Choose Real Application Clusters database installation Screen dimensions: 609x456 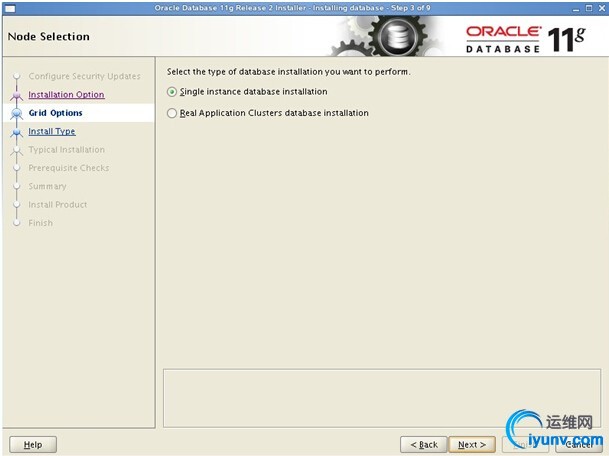tap(172, 113)
